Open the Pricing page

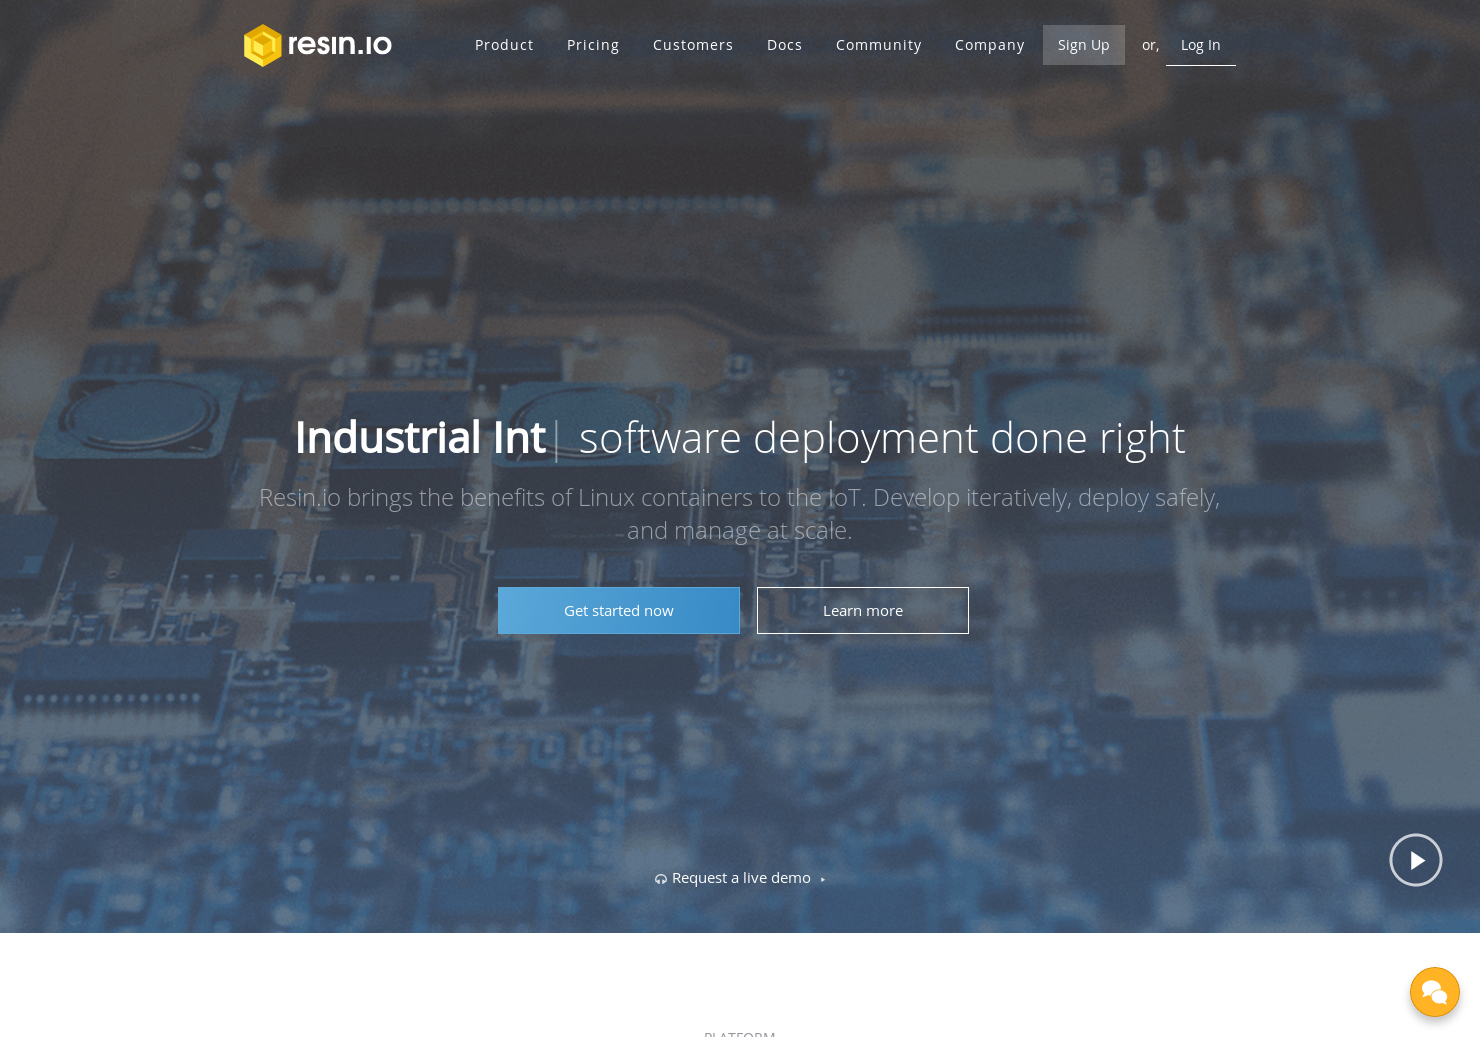(593, 45)
